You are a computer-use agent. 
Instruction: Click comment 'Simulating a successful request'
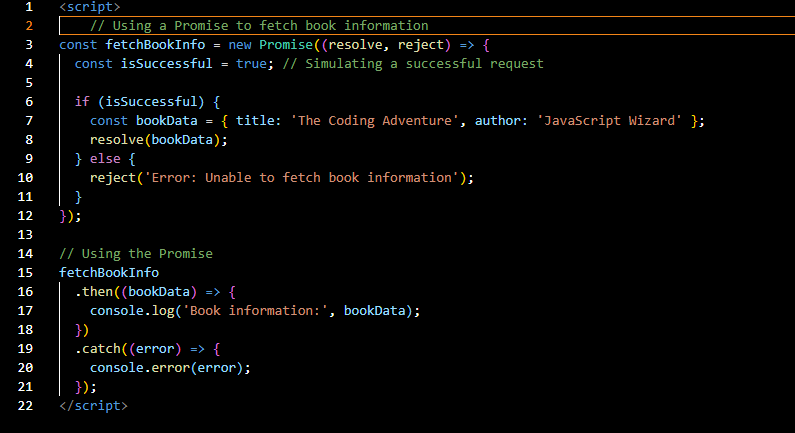click(x=413, y=63)
